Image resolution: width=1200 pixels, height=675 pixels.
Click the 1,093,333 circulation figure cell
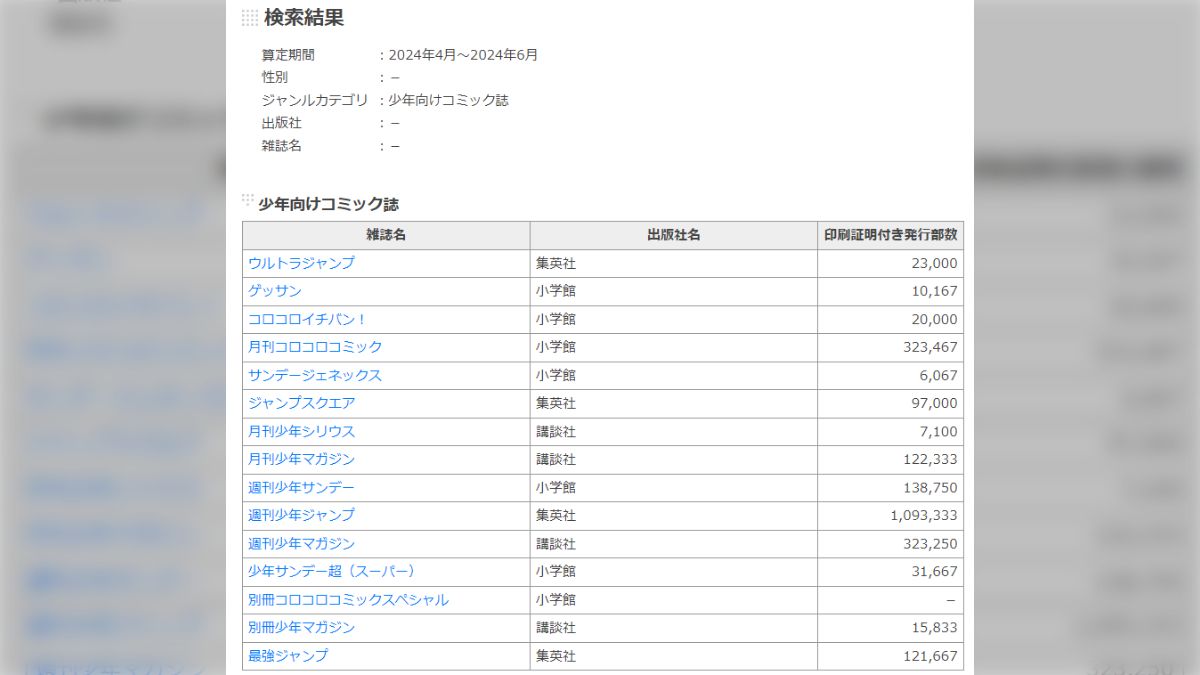[923, 516]
